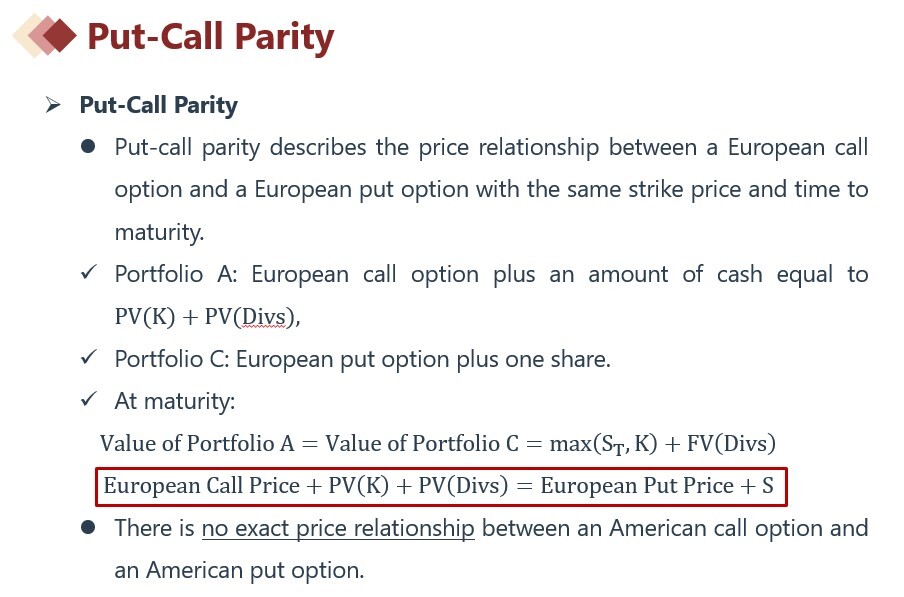This screenshot has width=904, height=597.
Task: Click the misspelled word Divs with squiggle
Action: coord(263,316)
